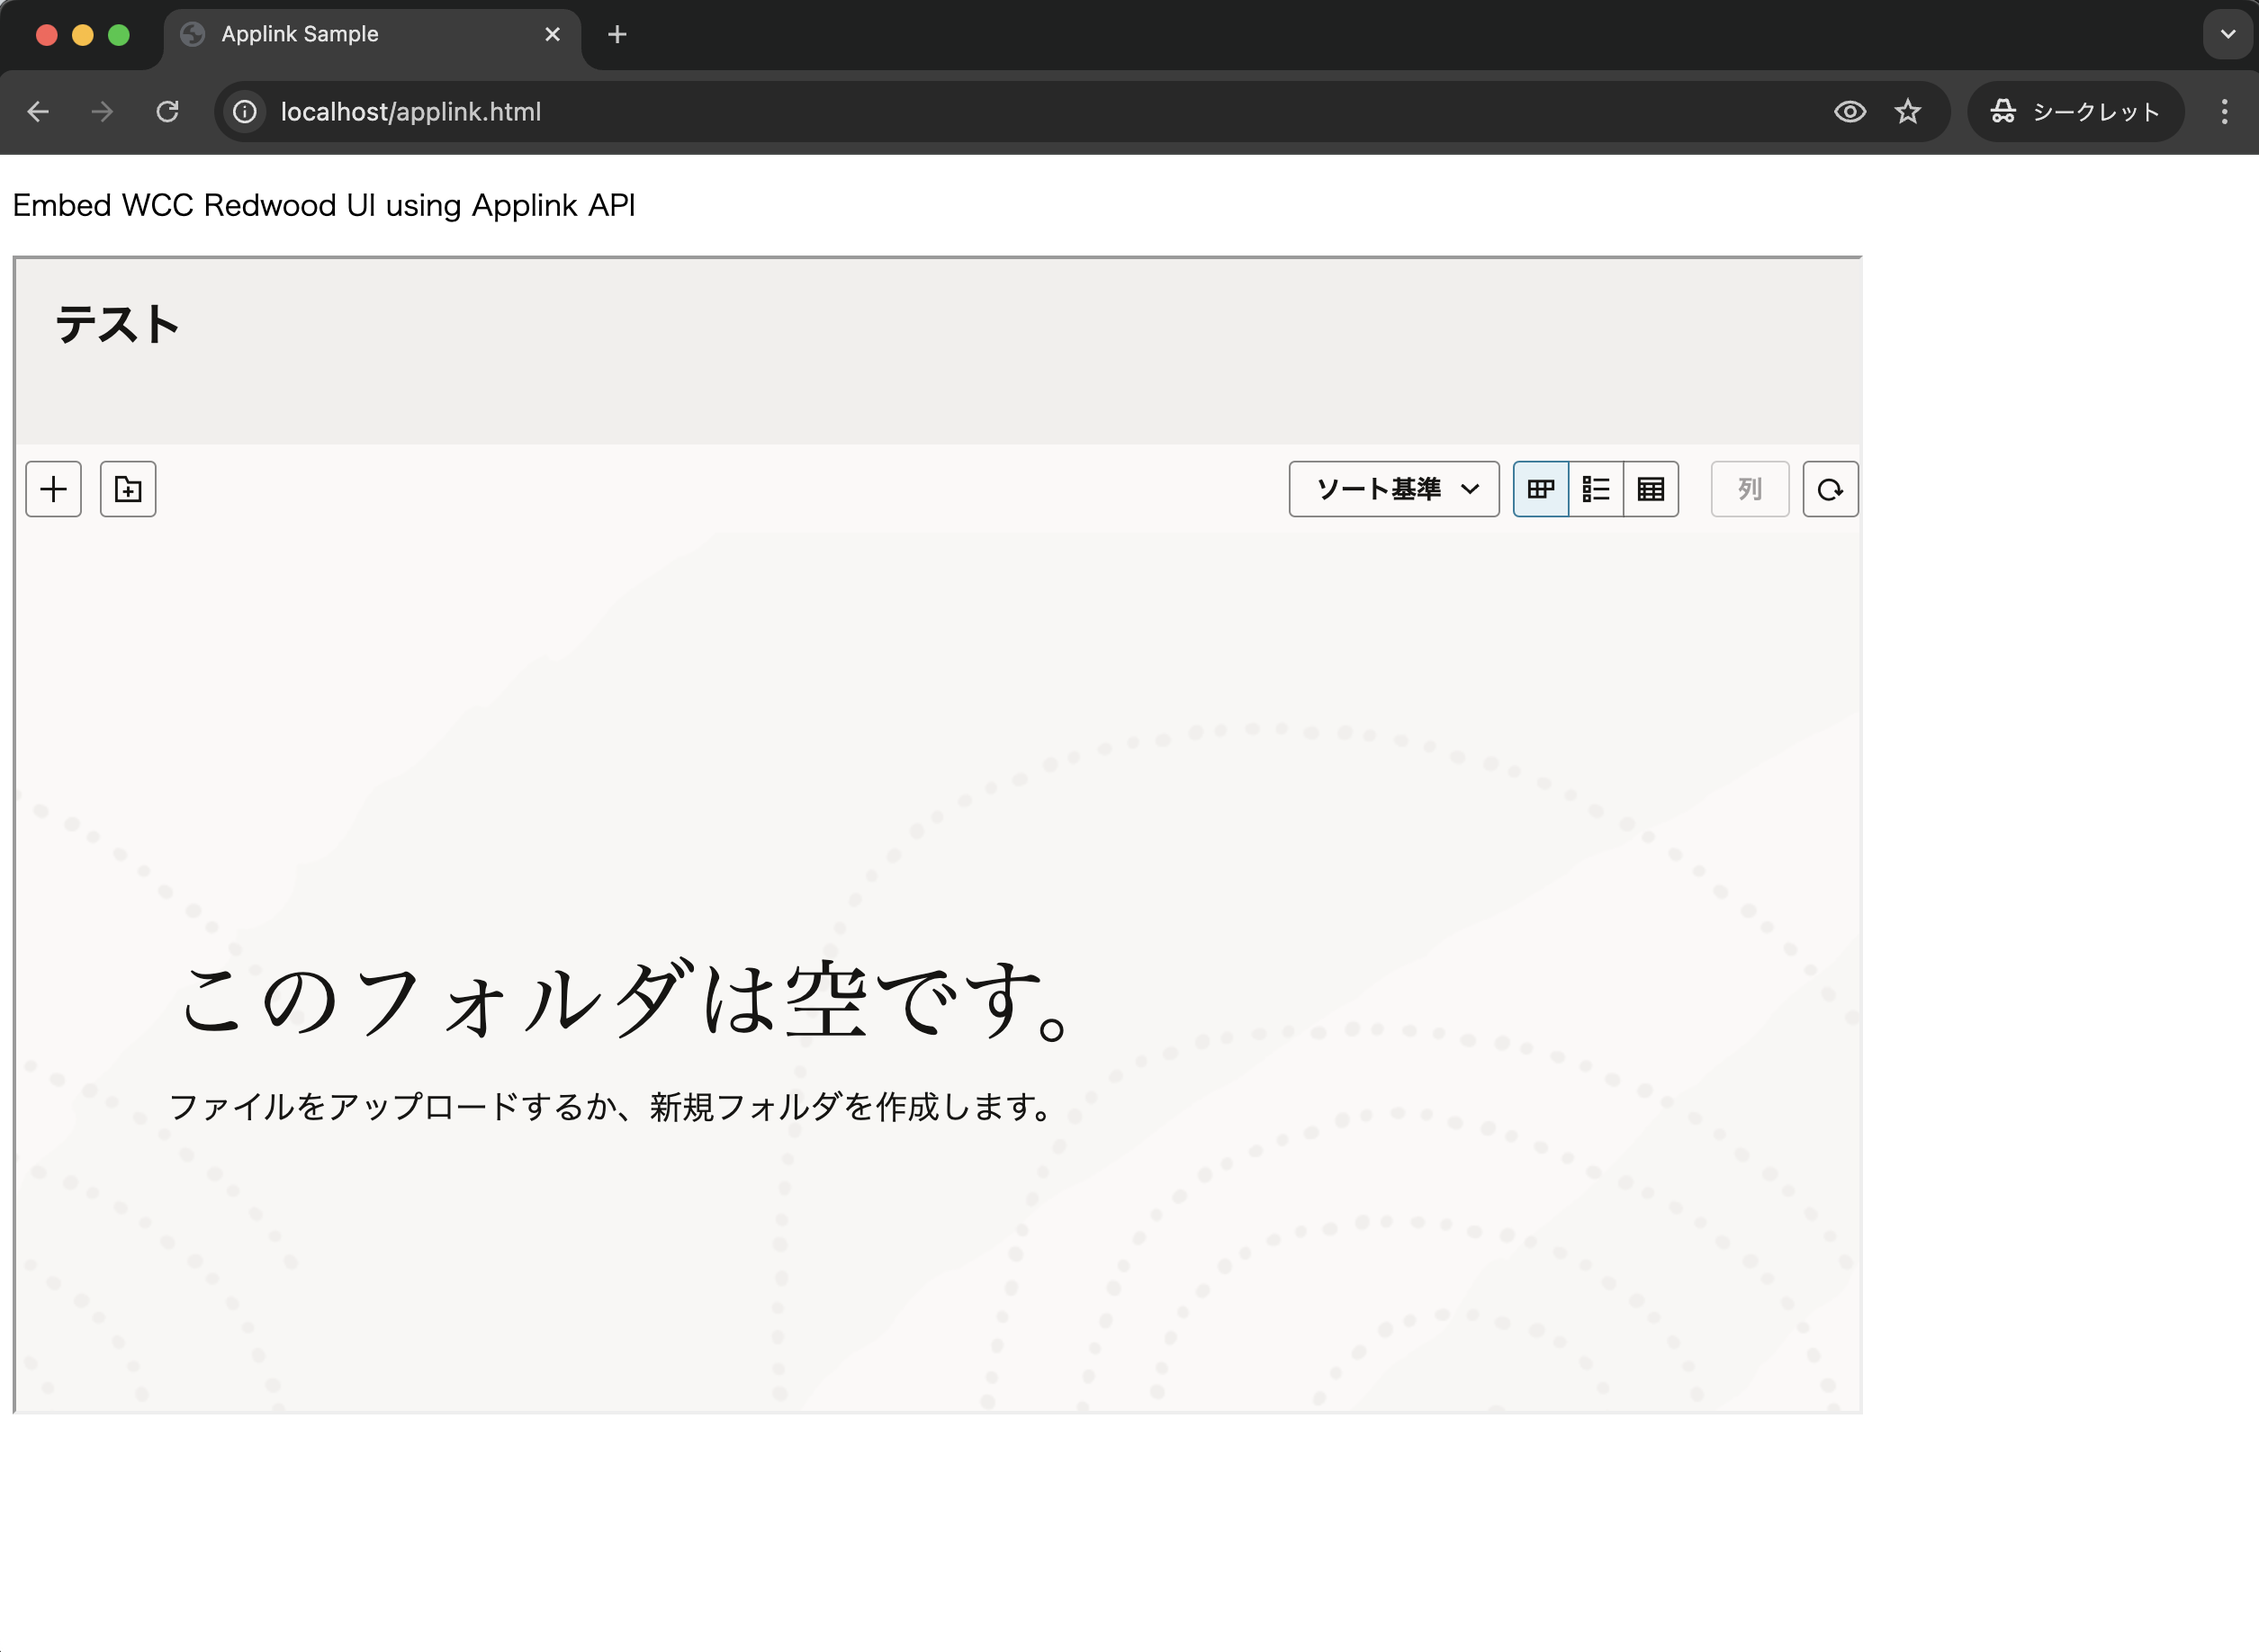
Task: Bookmark this page with star icon
Action: [x=1907, y=111]
